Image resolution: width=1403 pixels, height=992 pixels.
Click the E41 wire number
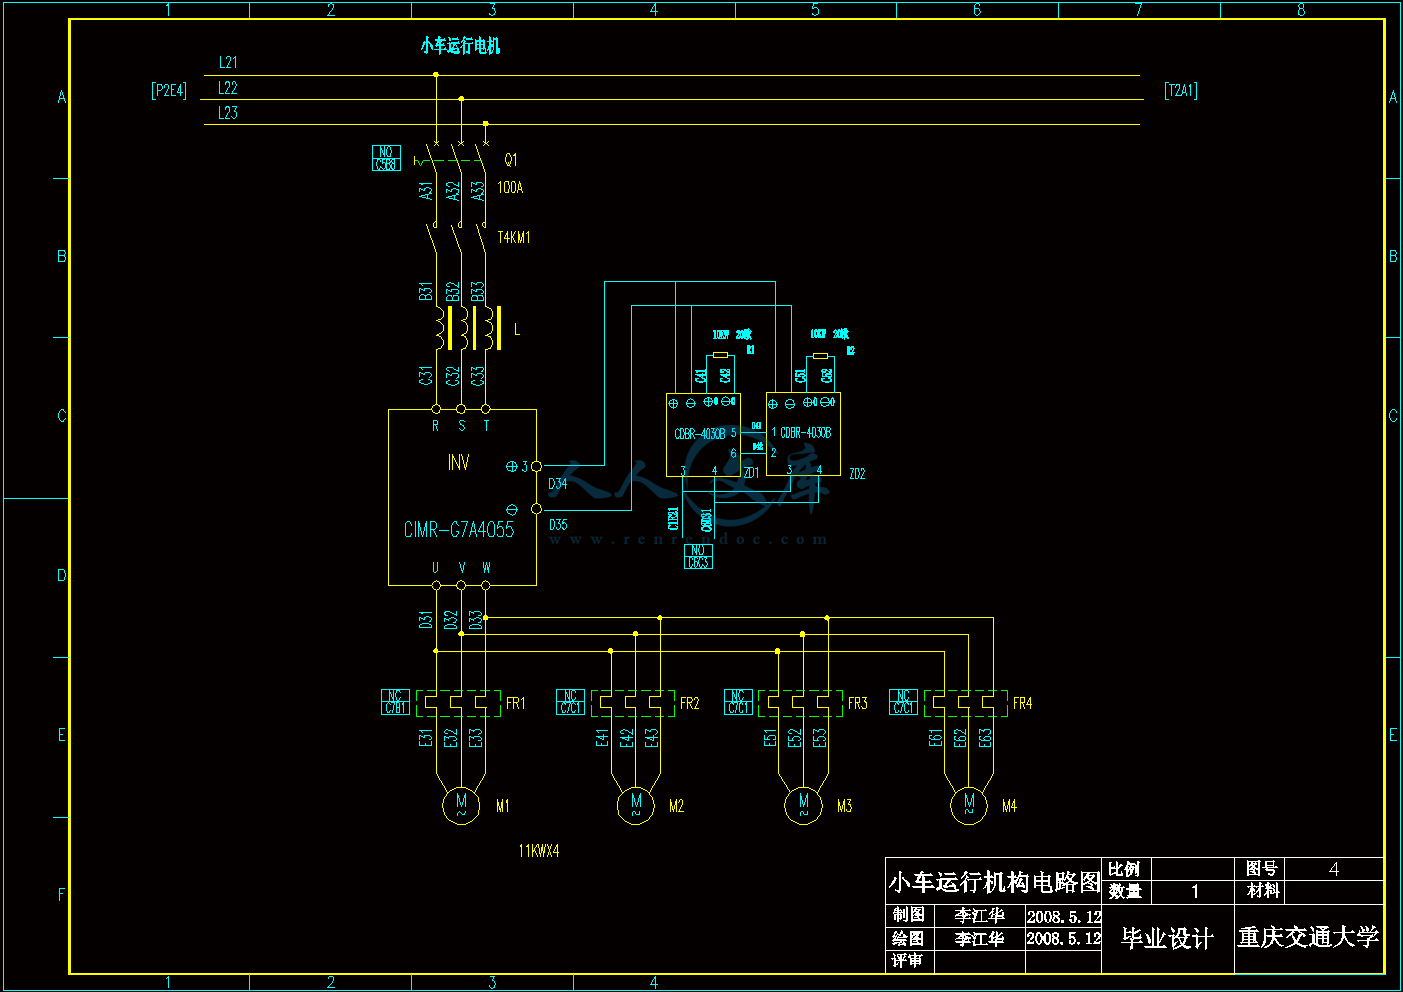tap(602, 738)
